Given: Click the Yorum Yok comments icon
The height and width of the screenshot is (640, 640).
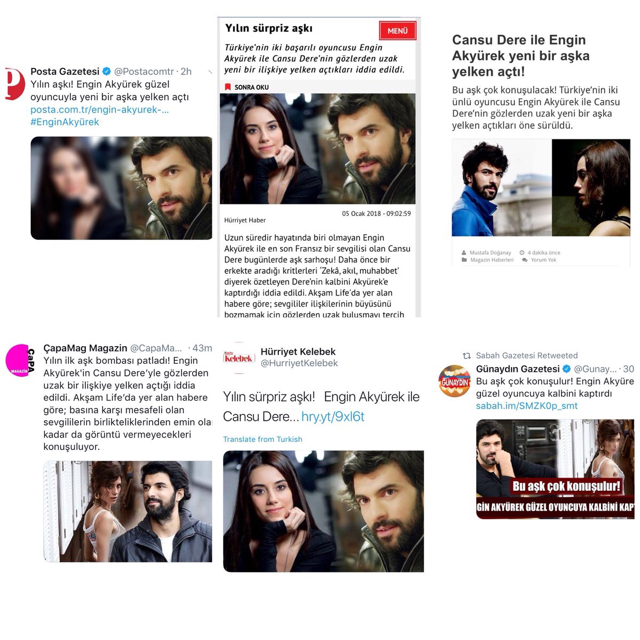Looking at the screenshot, I should tap(525, 260).
